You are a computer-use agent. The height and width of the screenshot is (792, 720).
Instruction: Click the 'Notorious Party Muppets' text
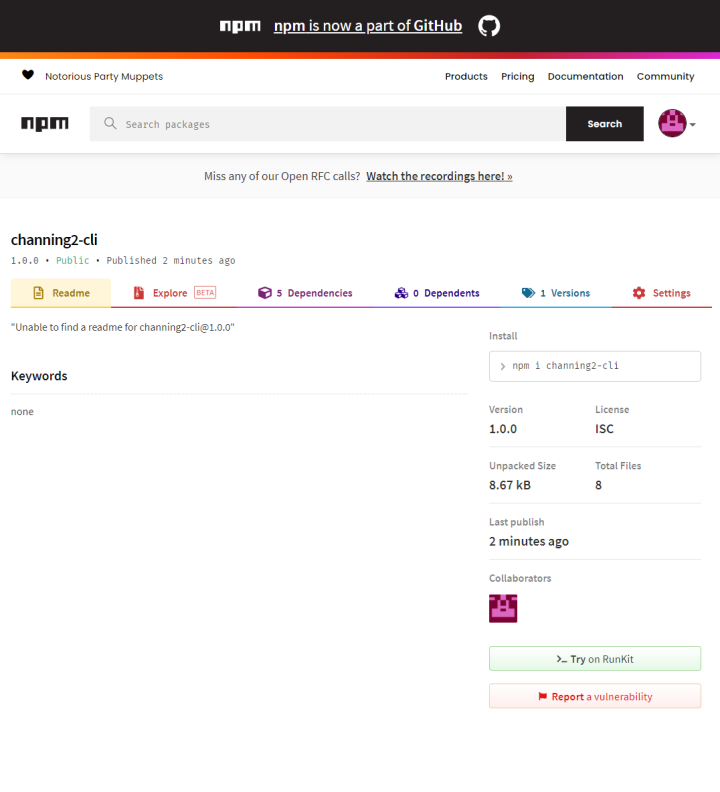(x=104, y=76)
